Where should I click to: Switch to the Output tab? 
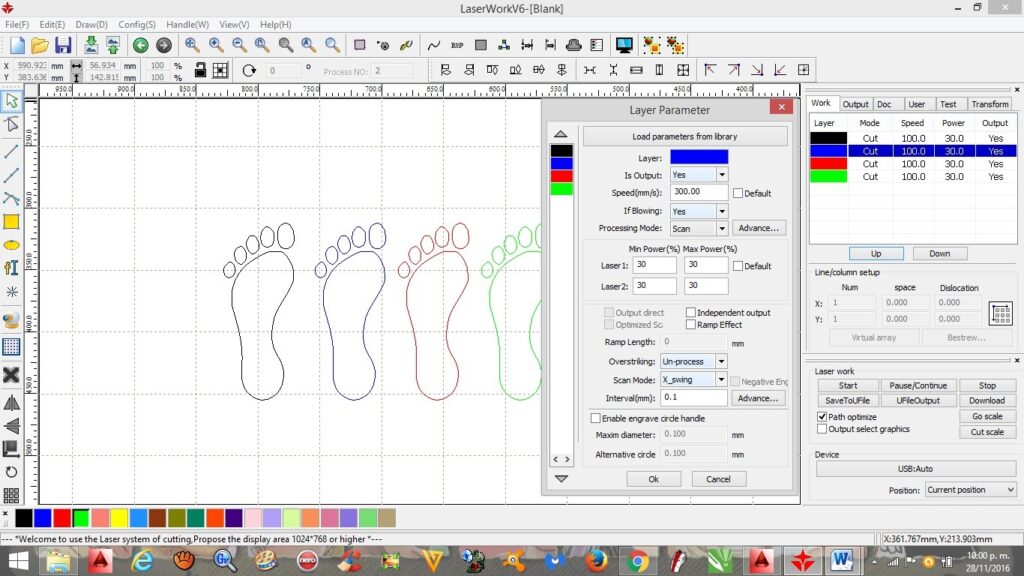click(x=855, y=104)
